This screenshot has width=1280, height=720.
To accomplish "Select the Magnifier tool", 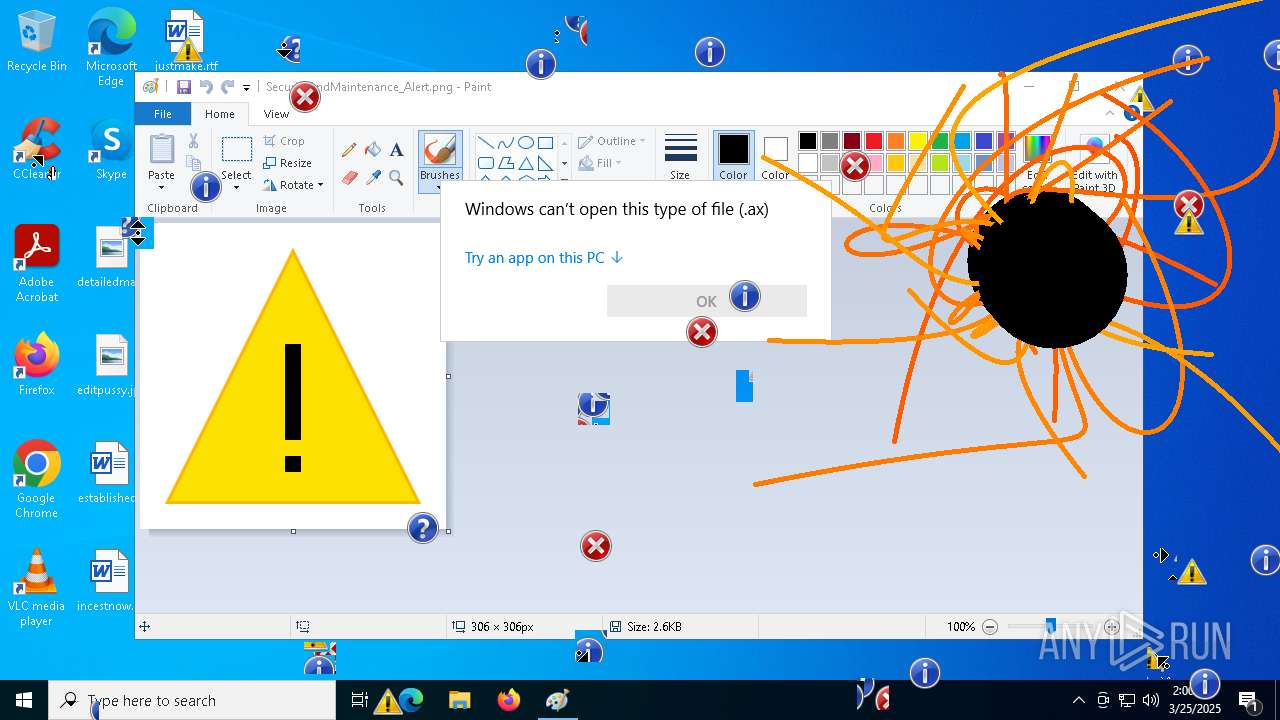I will pos(396,178).
